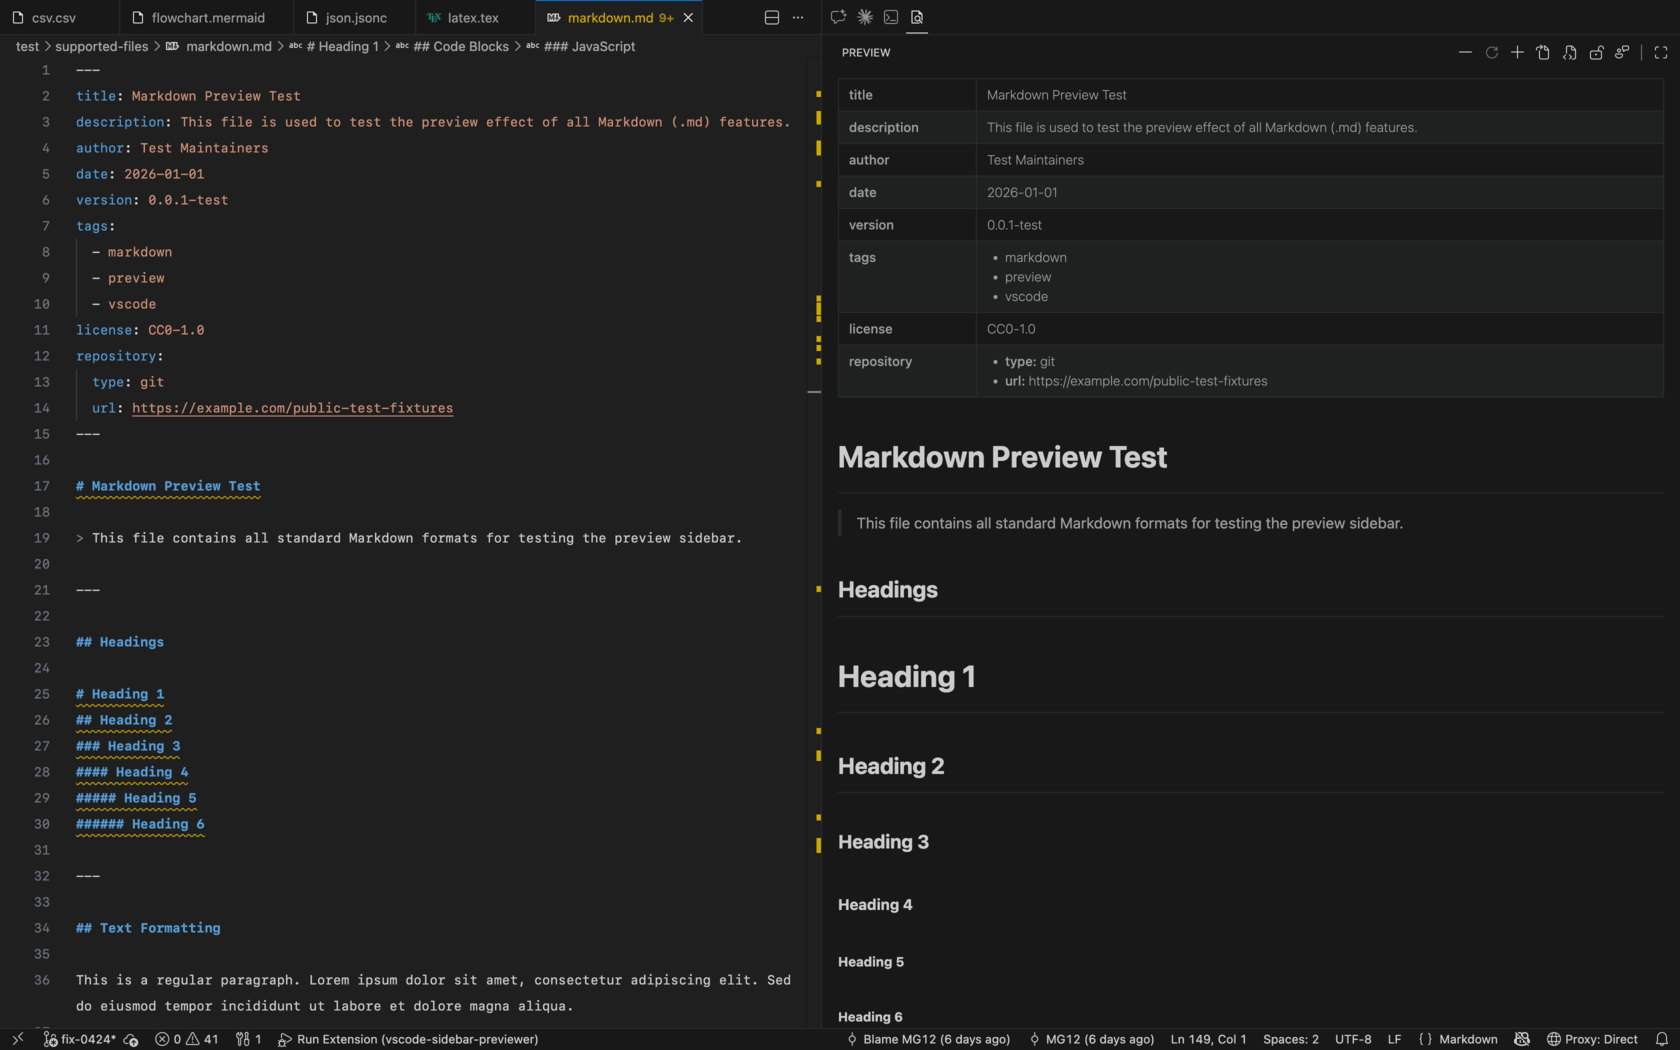Click 'license: CC0-1.0' line in editor

[140, 330]
